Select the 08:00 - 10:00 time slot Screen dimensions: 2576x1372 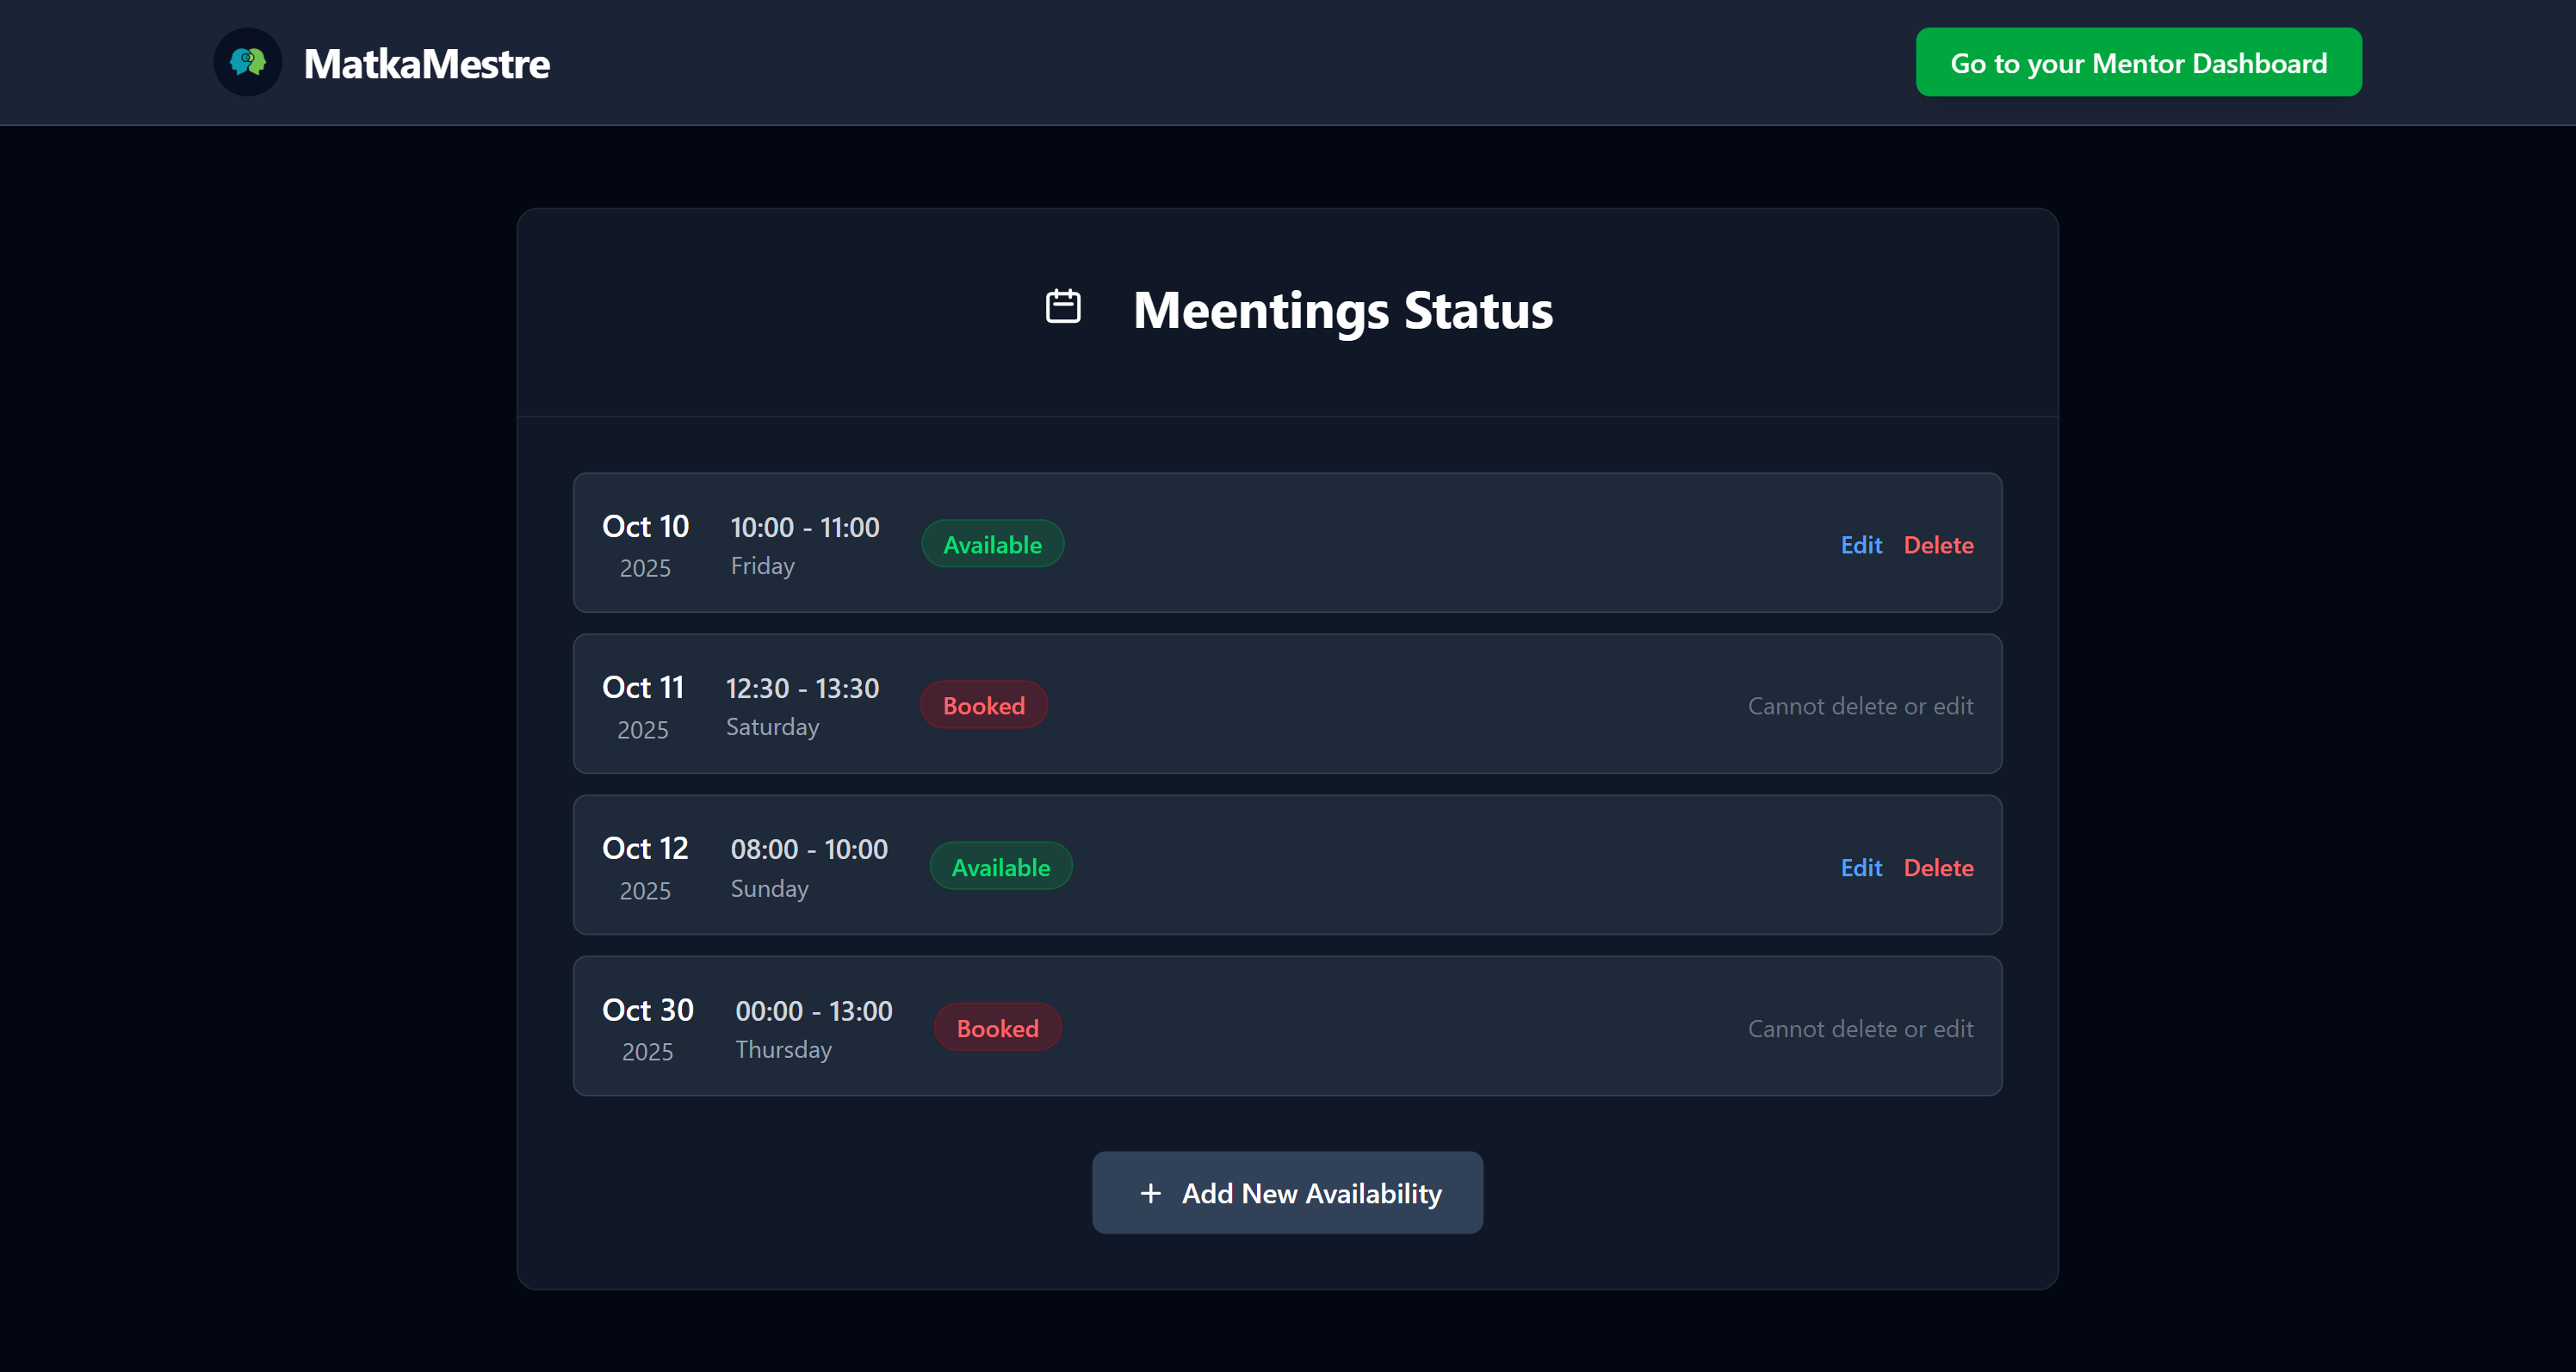(x=808, y=850)
